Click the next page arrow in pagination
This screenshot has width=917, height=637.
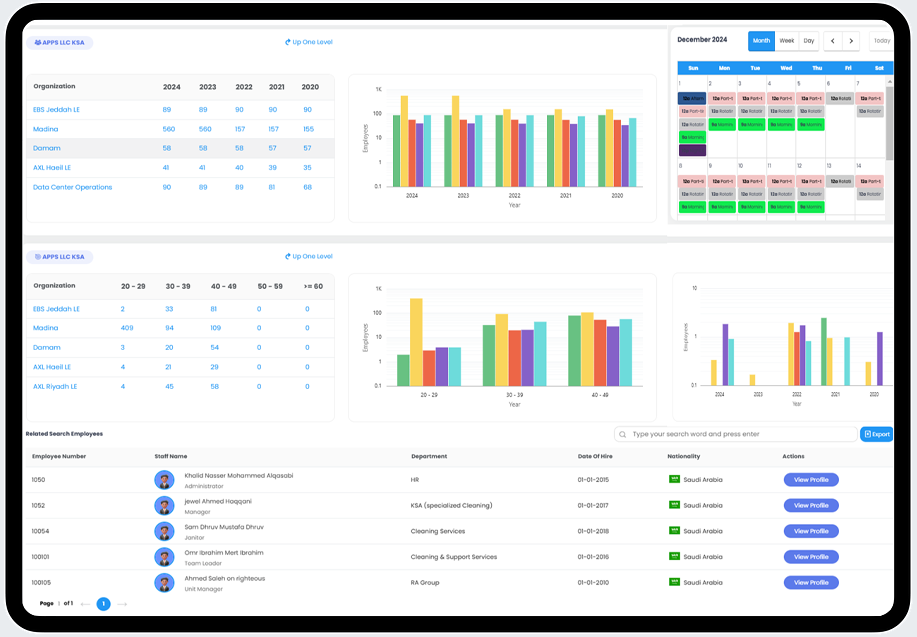coord(122,604)
